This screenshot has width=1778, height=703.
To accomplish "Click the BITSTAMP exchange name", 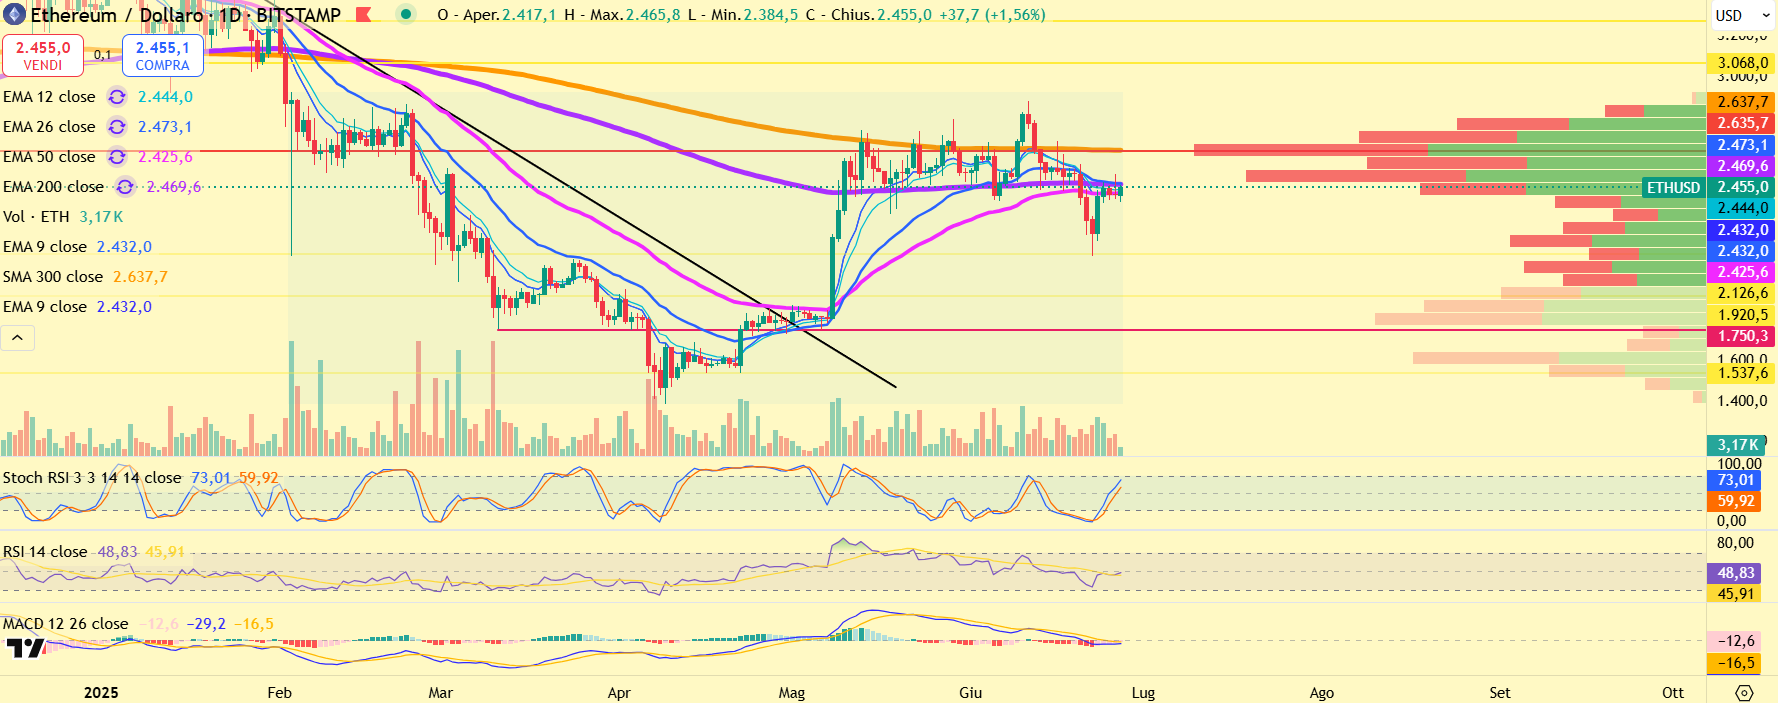I will pos(298,15).
